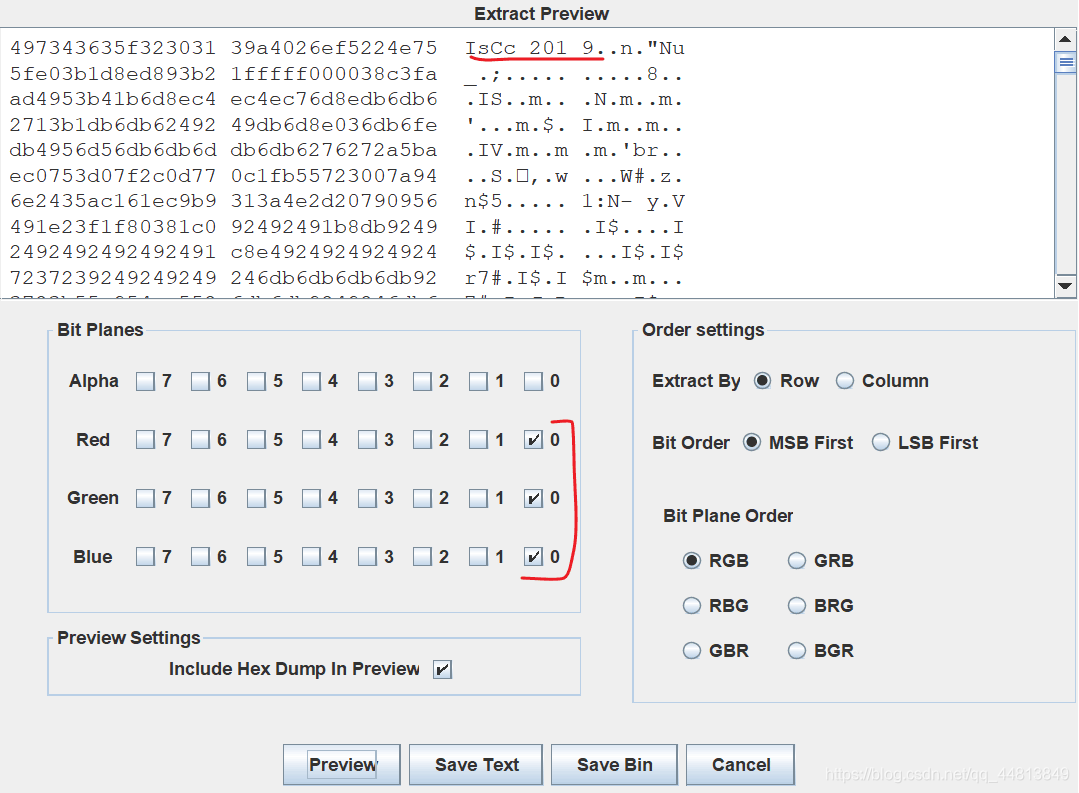The height and width of the screenshot is (793, 1079).
Task: Check Red bit plane 3
Action: click(367, 440)
